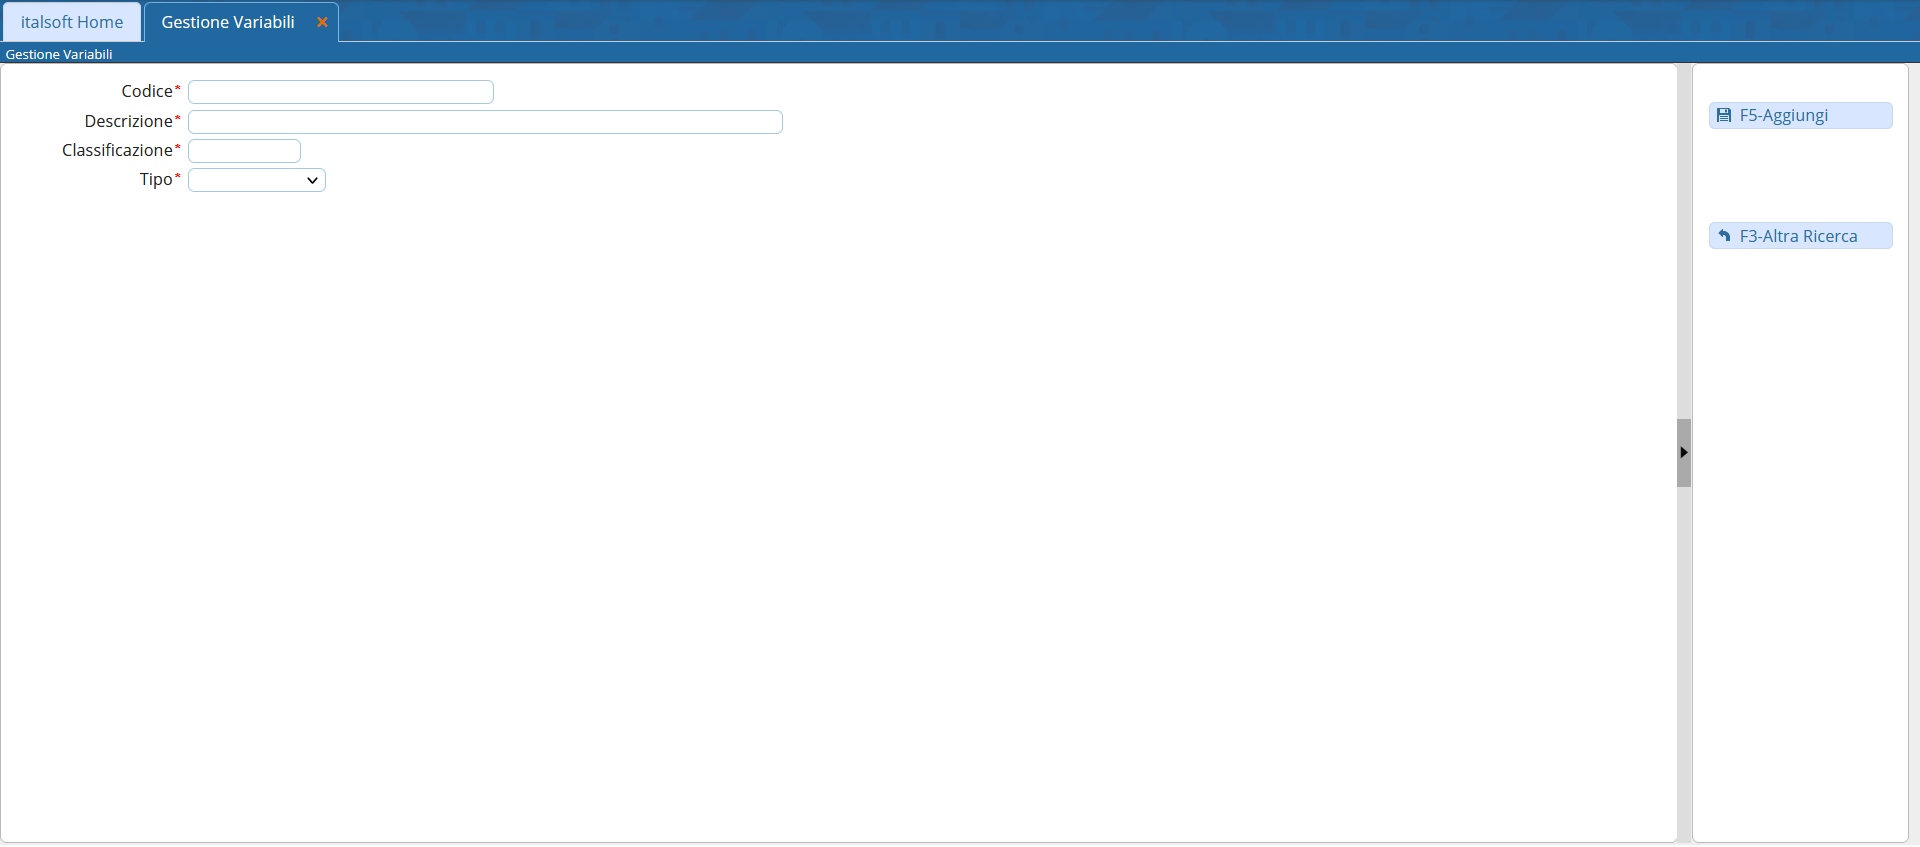
Task: Click the F3-Altra Ricerca button
Action: coord(1800,236)
